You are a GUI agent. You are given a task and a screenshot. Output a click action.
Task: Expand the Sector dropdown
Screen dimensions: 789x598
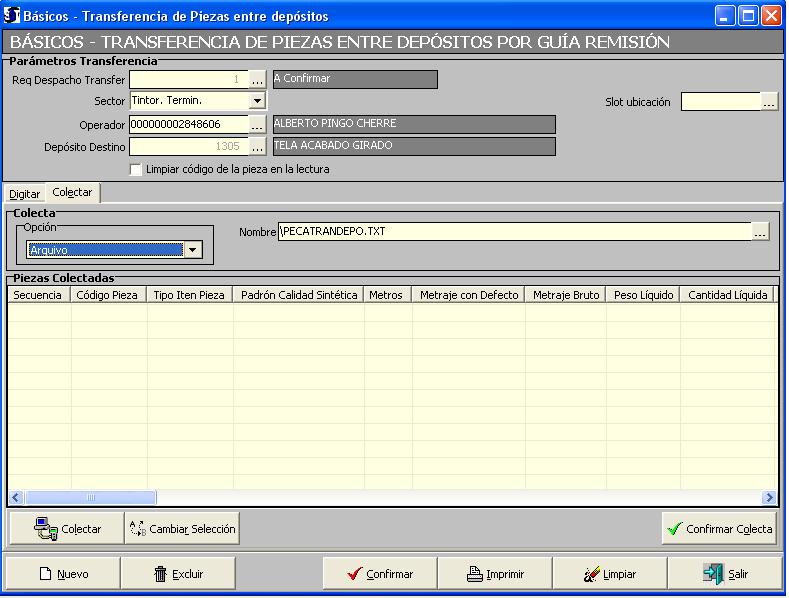(x=257, y=101)
